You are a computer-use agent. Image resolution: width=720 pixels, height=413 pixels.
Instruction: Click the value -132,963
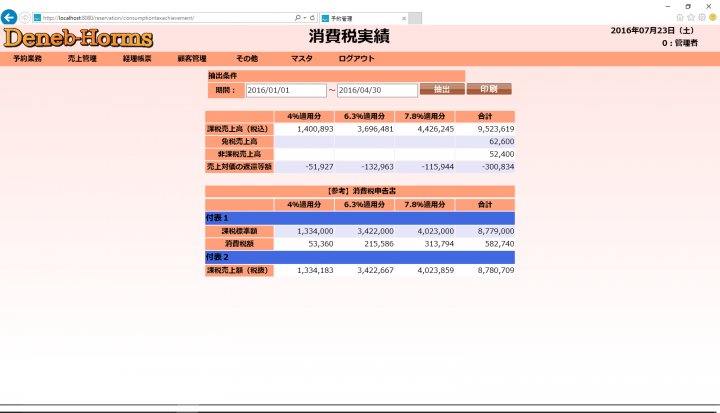(377, 167)
